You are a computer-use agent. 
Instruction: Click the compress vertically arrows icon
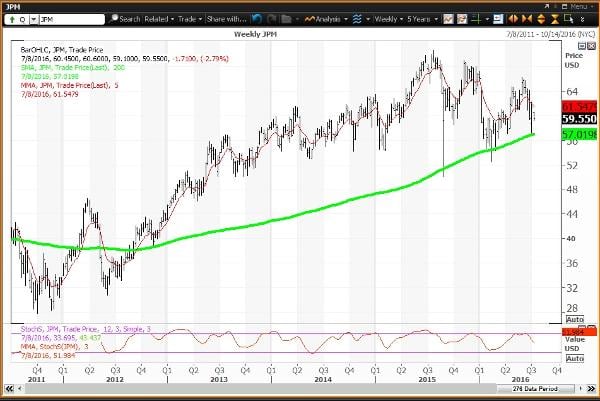click(x=555, y=19)
